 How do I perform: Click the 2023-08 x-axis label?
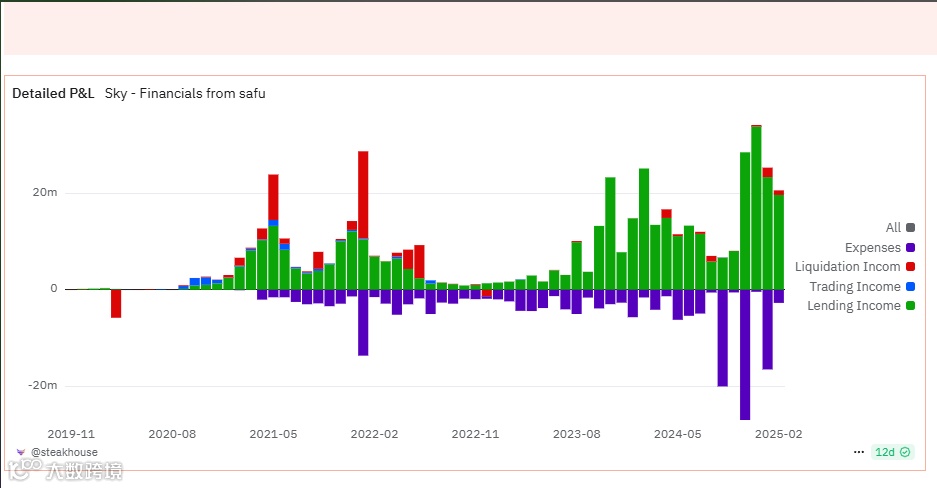(x=577, y=434)
